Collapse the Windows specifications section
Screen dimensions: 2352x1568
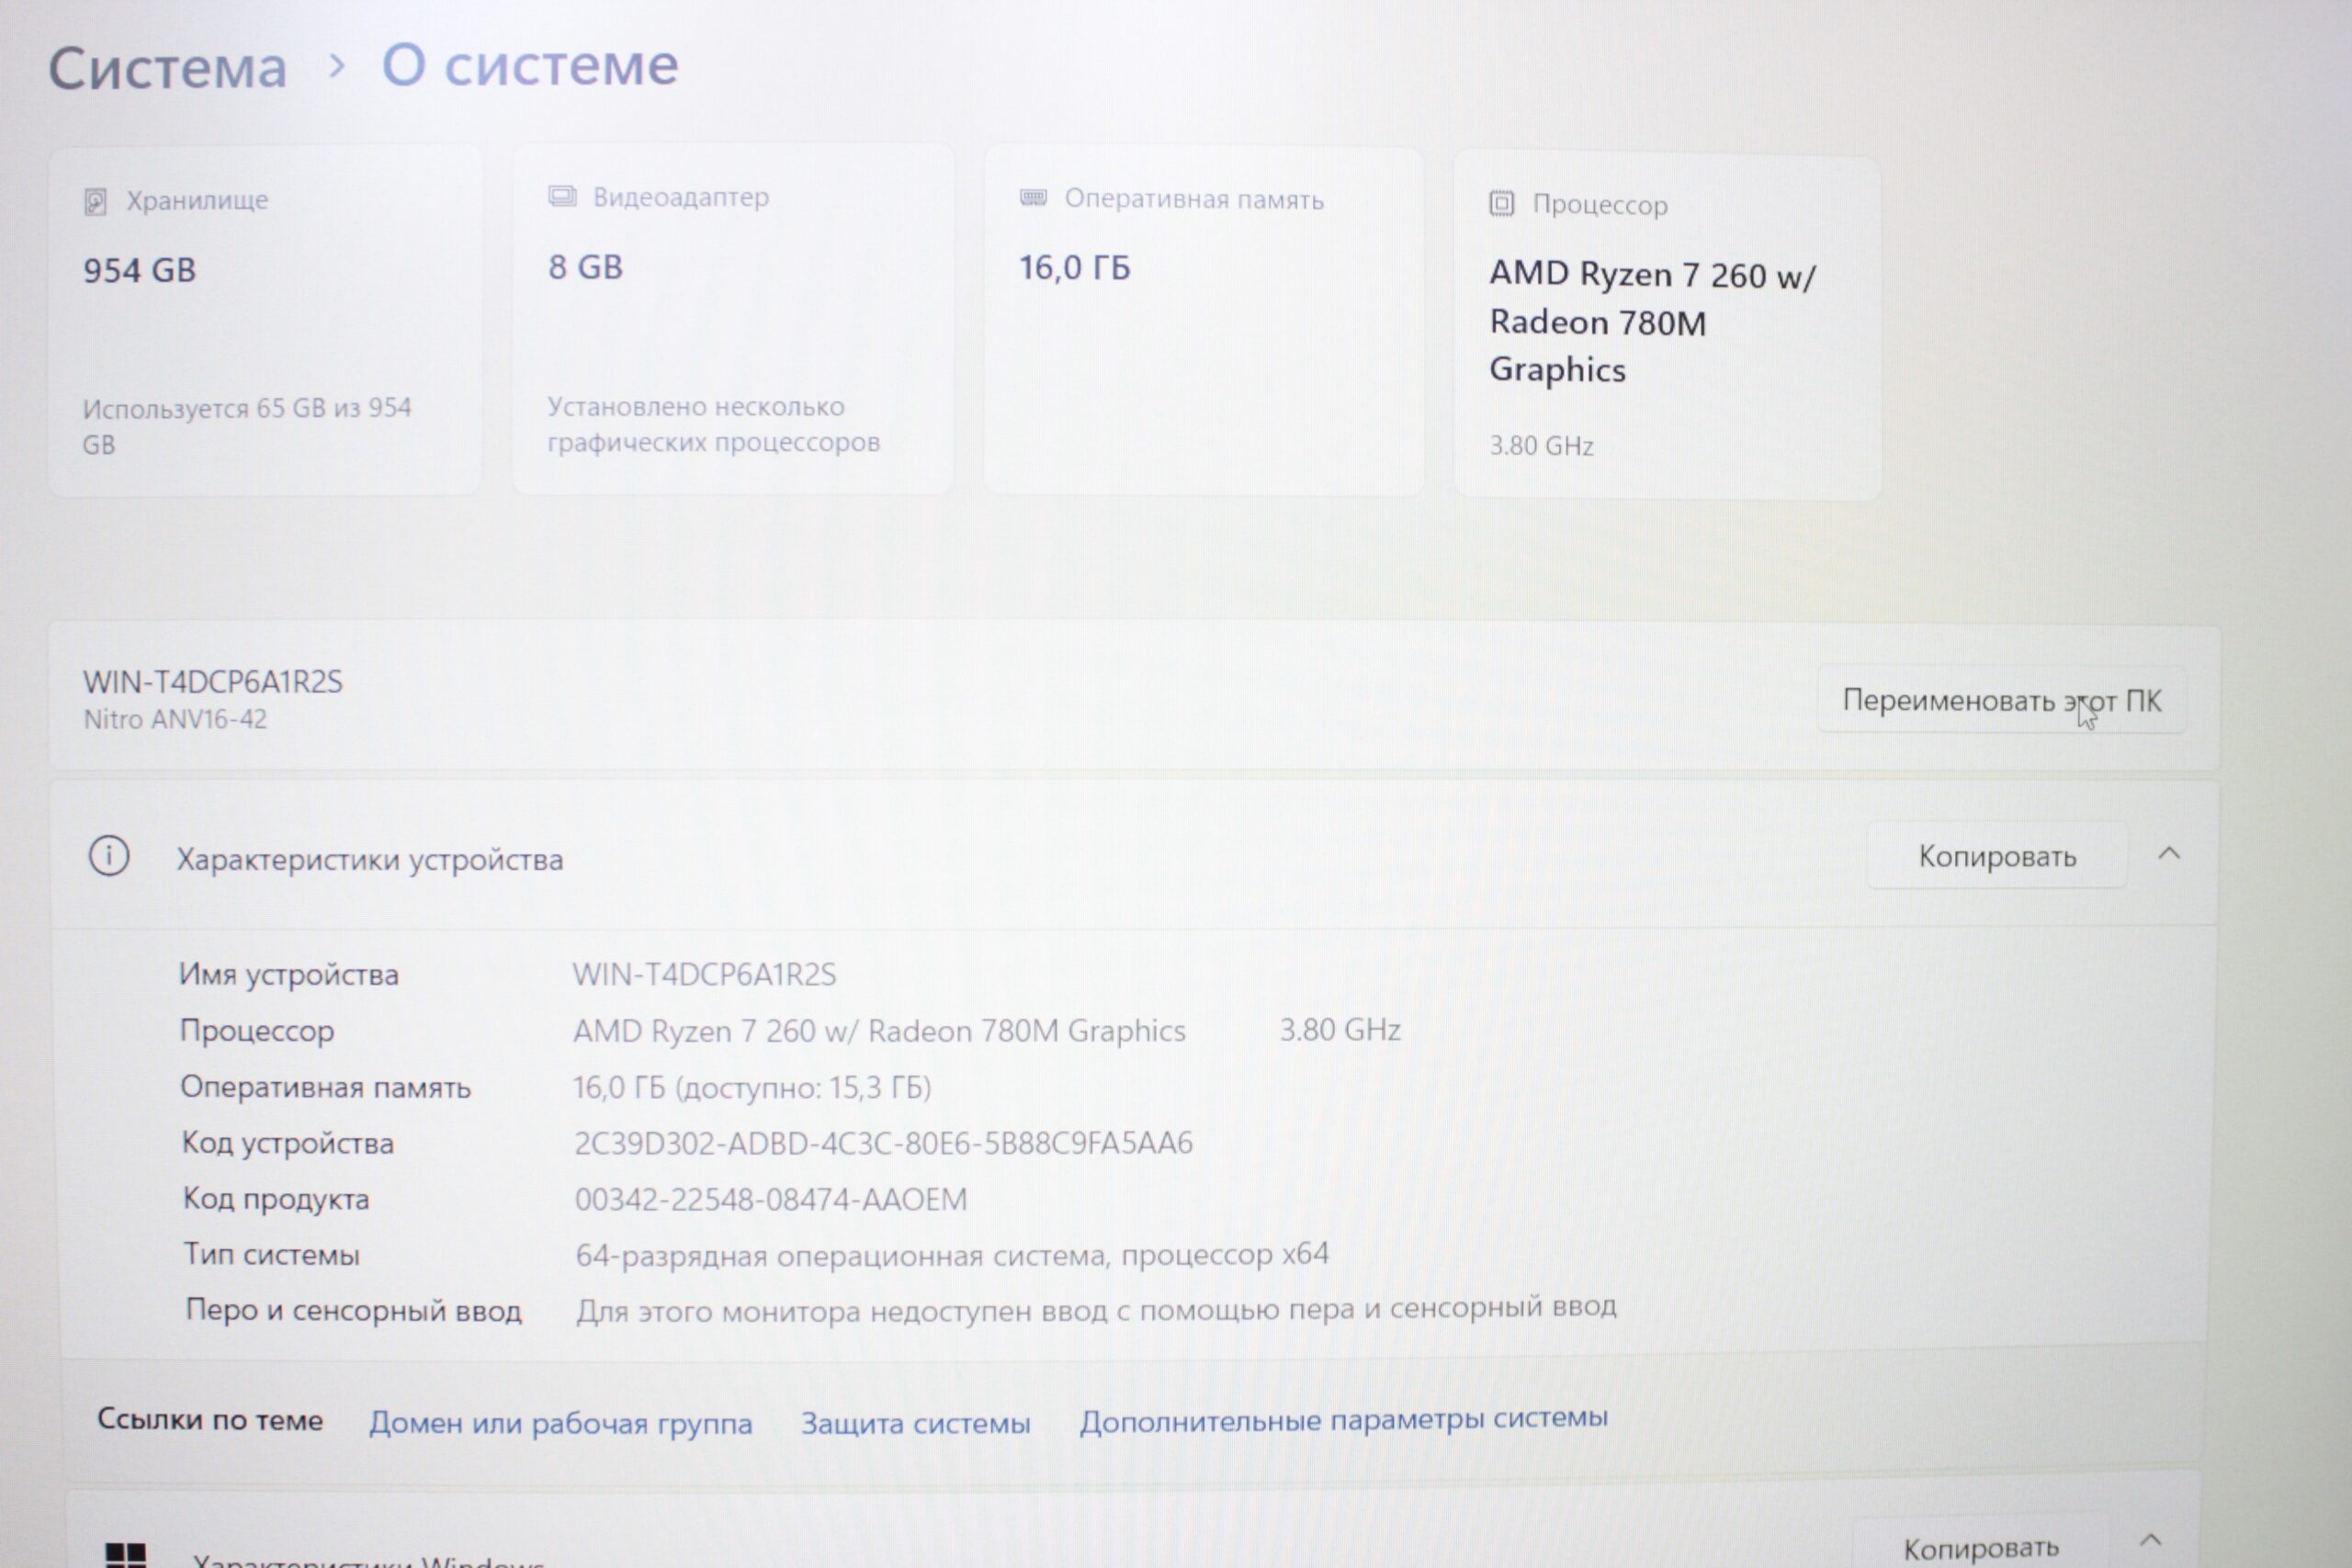click(x=2150, y=1540)
